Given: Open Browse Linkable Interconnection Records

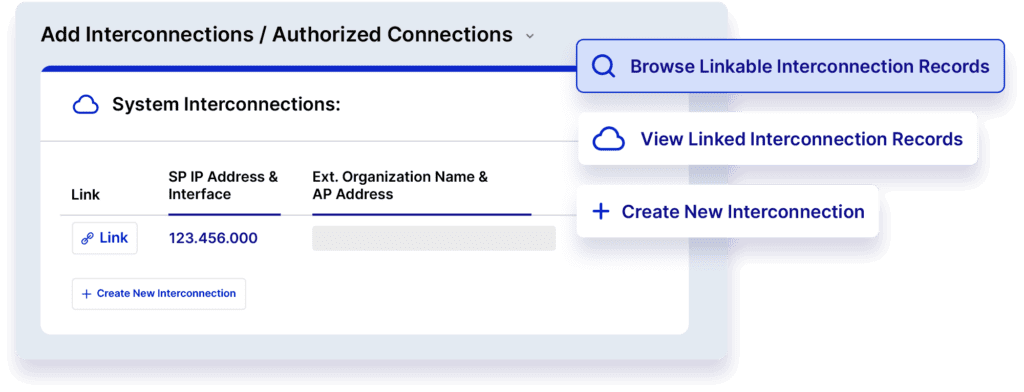Looking at the screenshot, I should click(790, 66).
